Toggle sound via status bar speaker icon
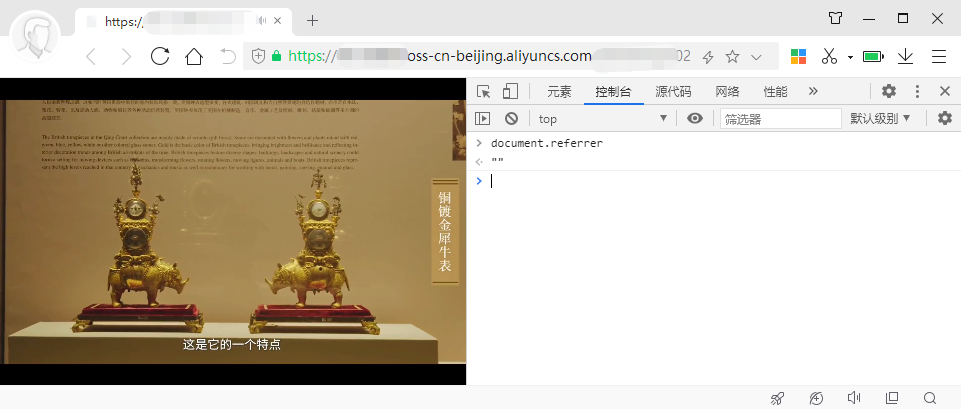961x409 pixels. (854, 398)
